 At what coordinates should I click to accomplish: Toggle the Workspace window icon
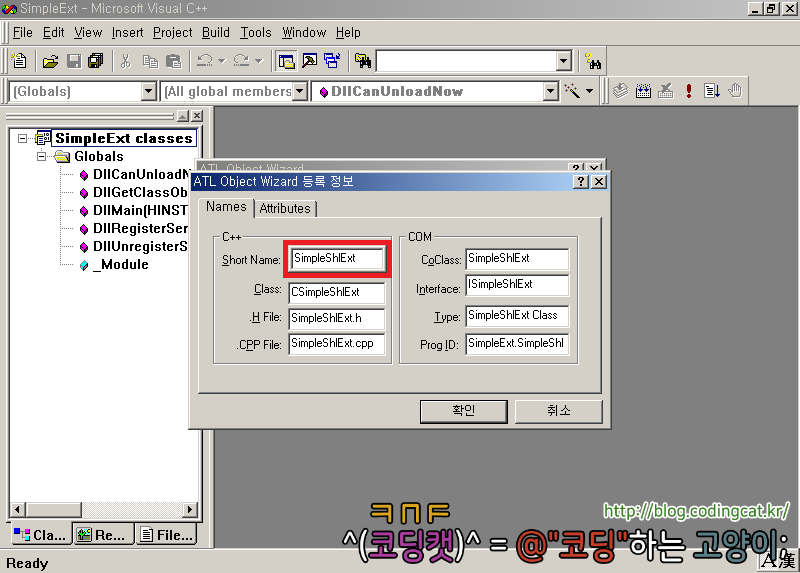286,61
